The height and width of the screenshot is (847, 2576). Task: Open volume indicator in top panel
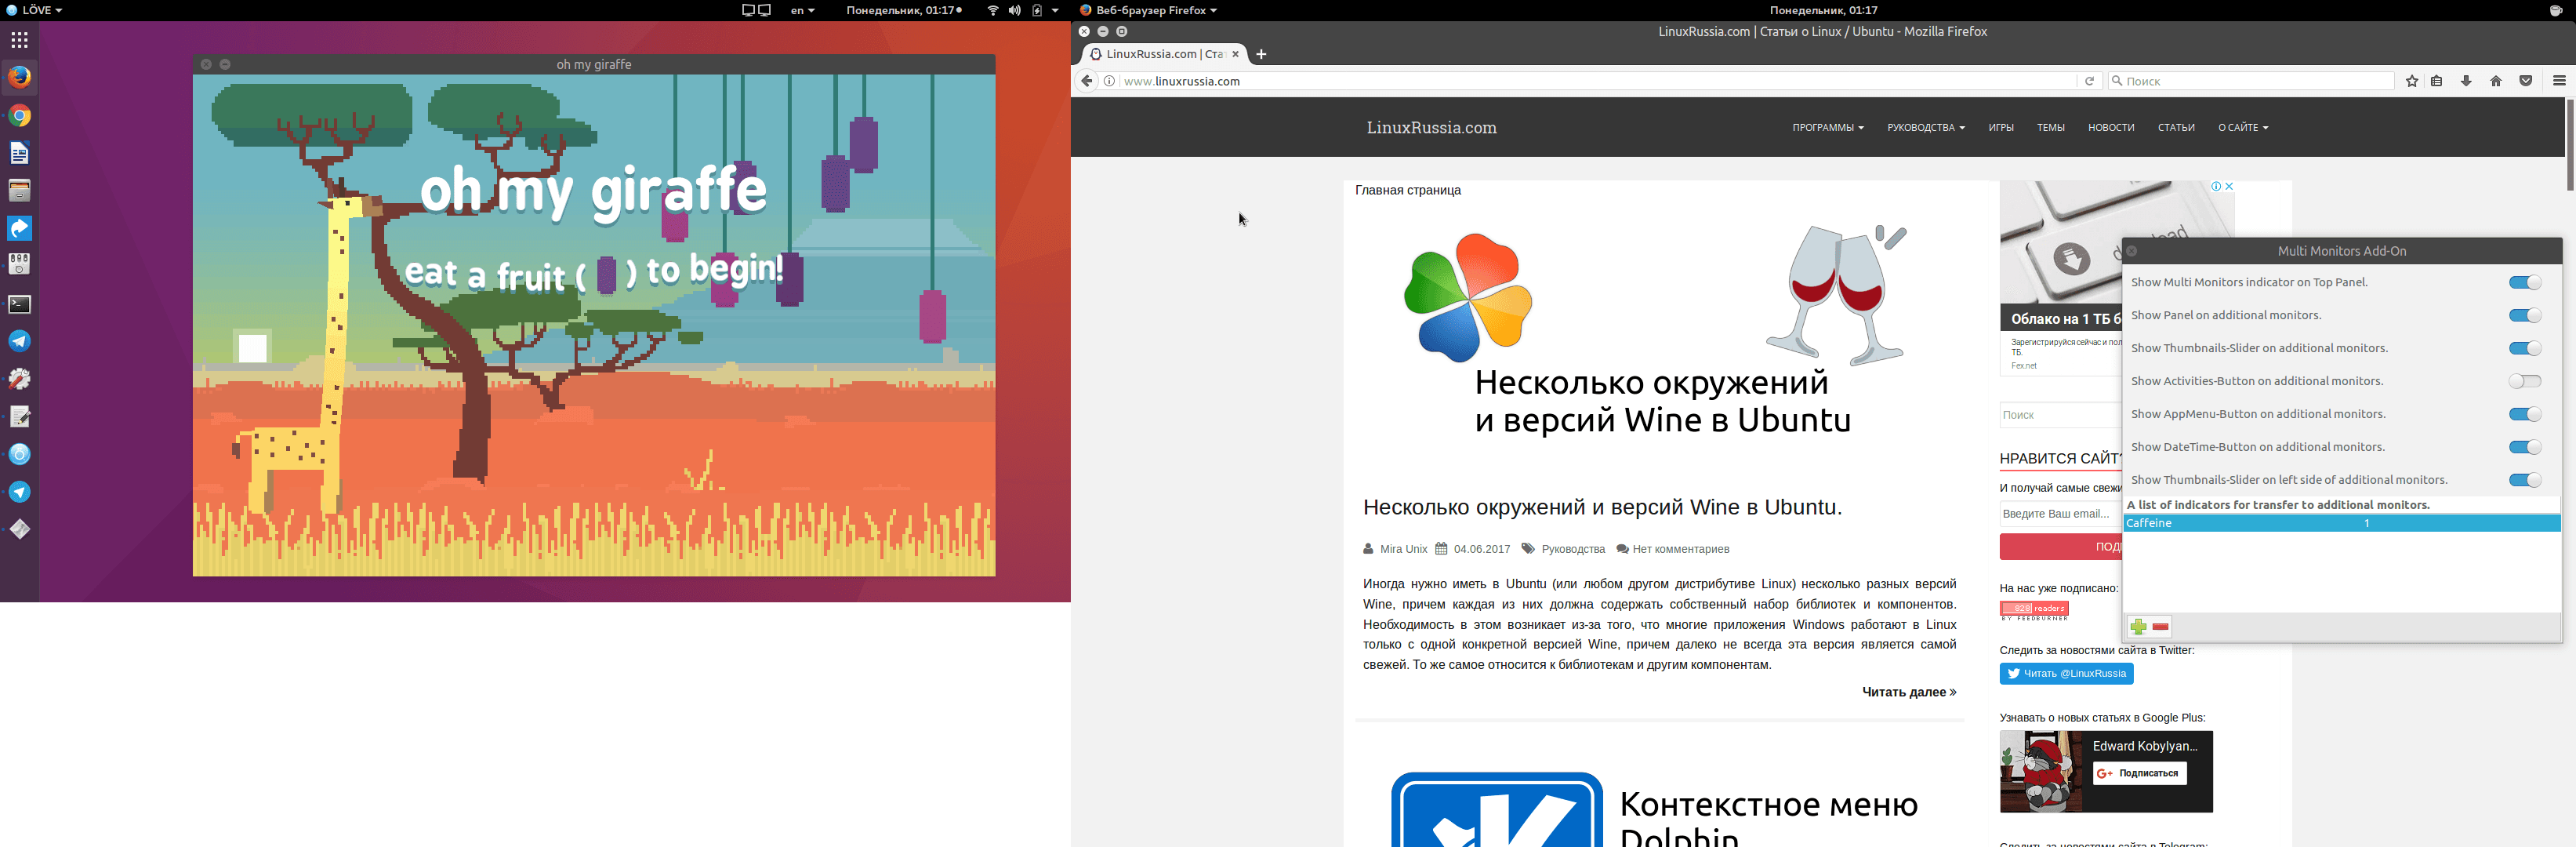click(x=1015, y=10)
